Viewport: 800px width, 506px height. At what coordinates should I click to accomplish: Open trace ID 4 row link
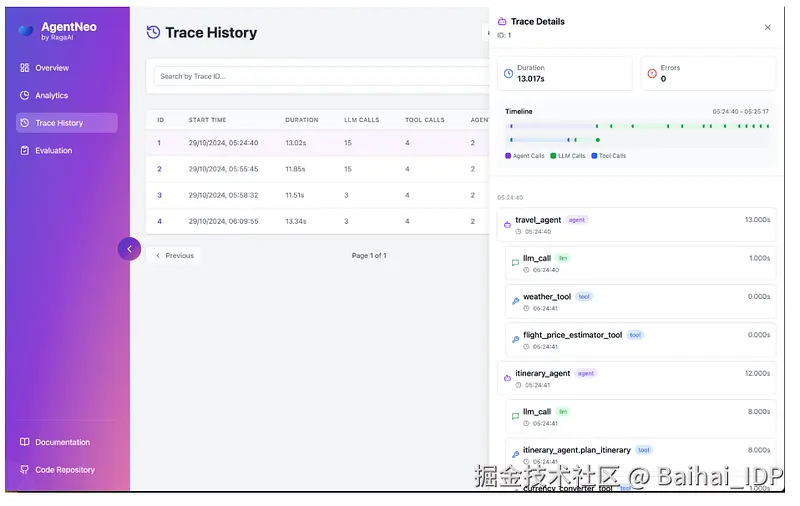click(159, 221)
